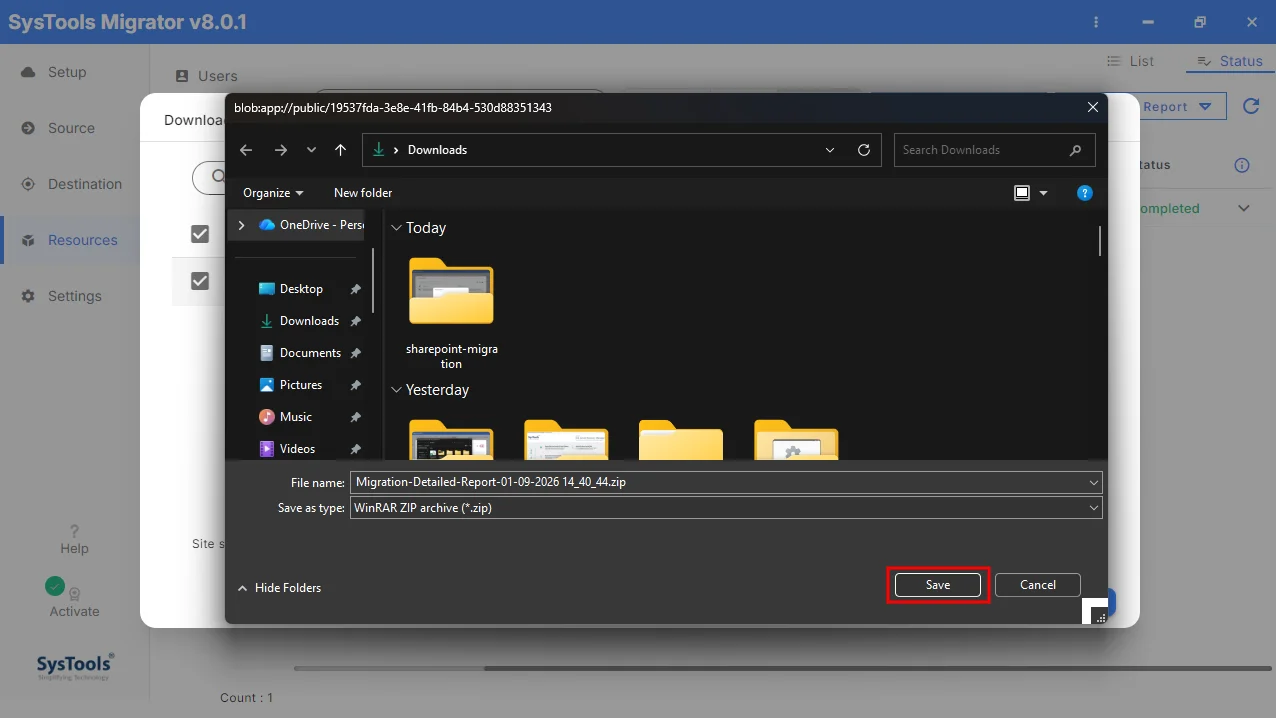The width and height of the screenshot is (1276, 718).
Task: Click the Search Downloads box
Action: pos(994,150)
